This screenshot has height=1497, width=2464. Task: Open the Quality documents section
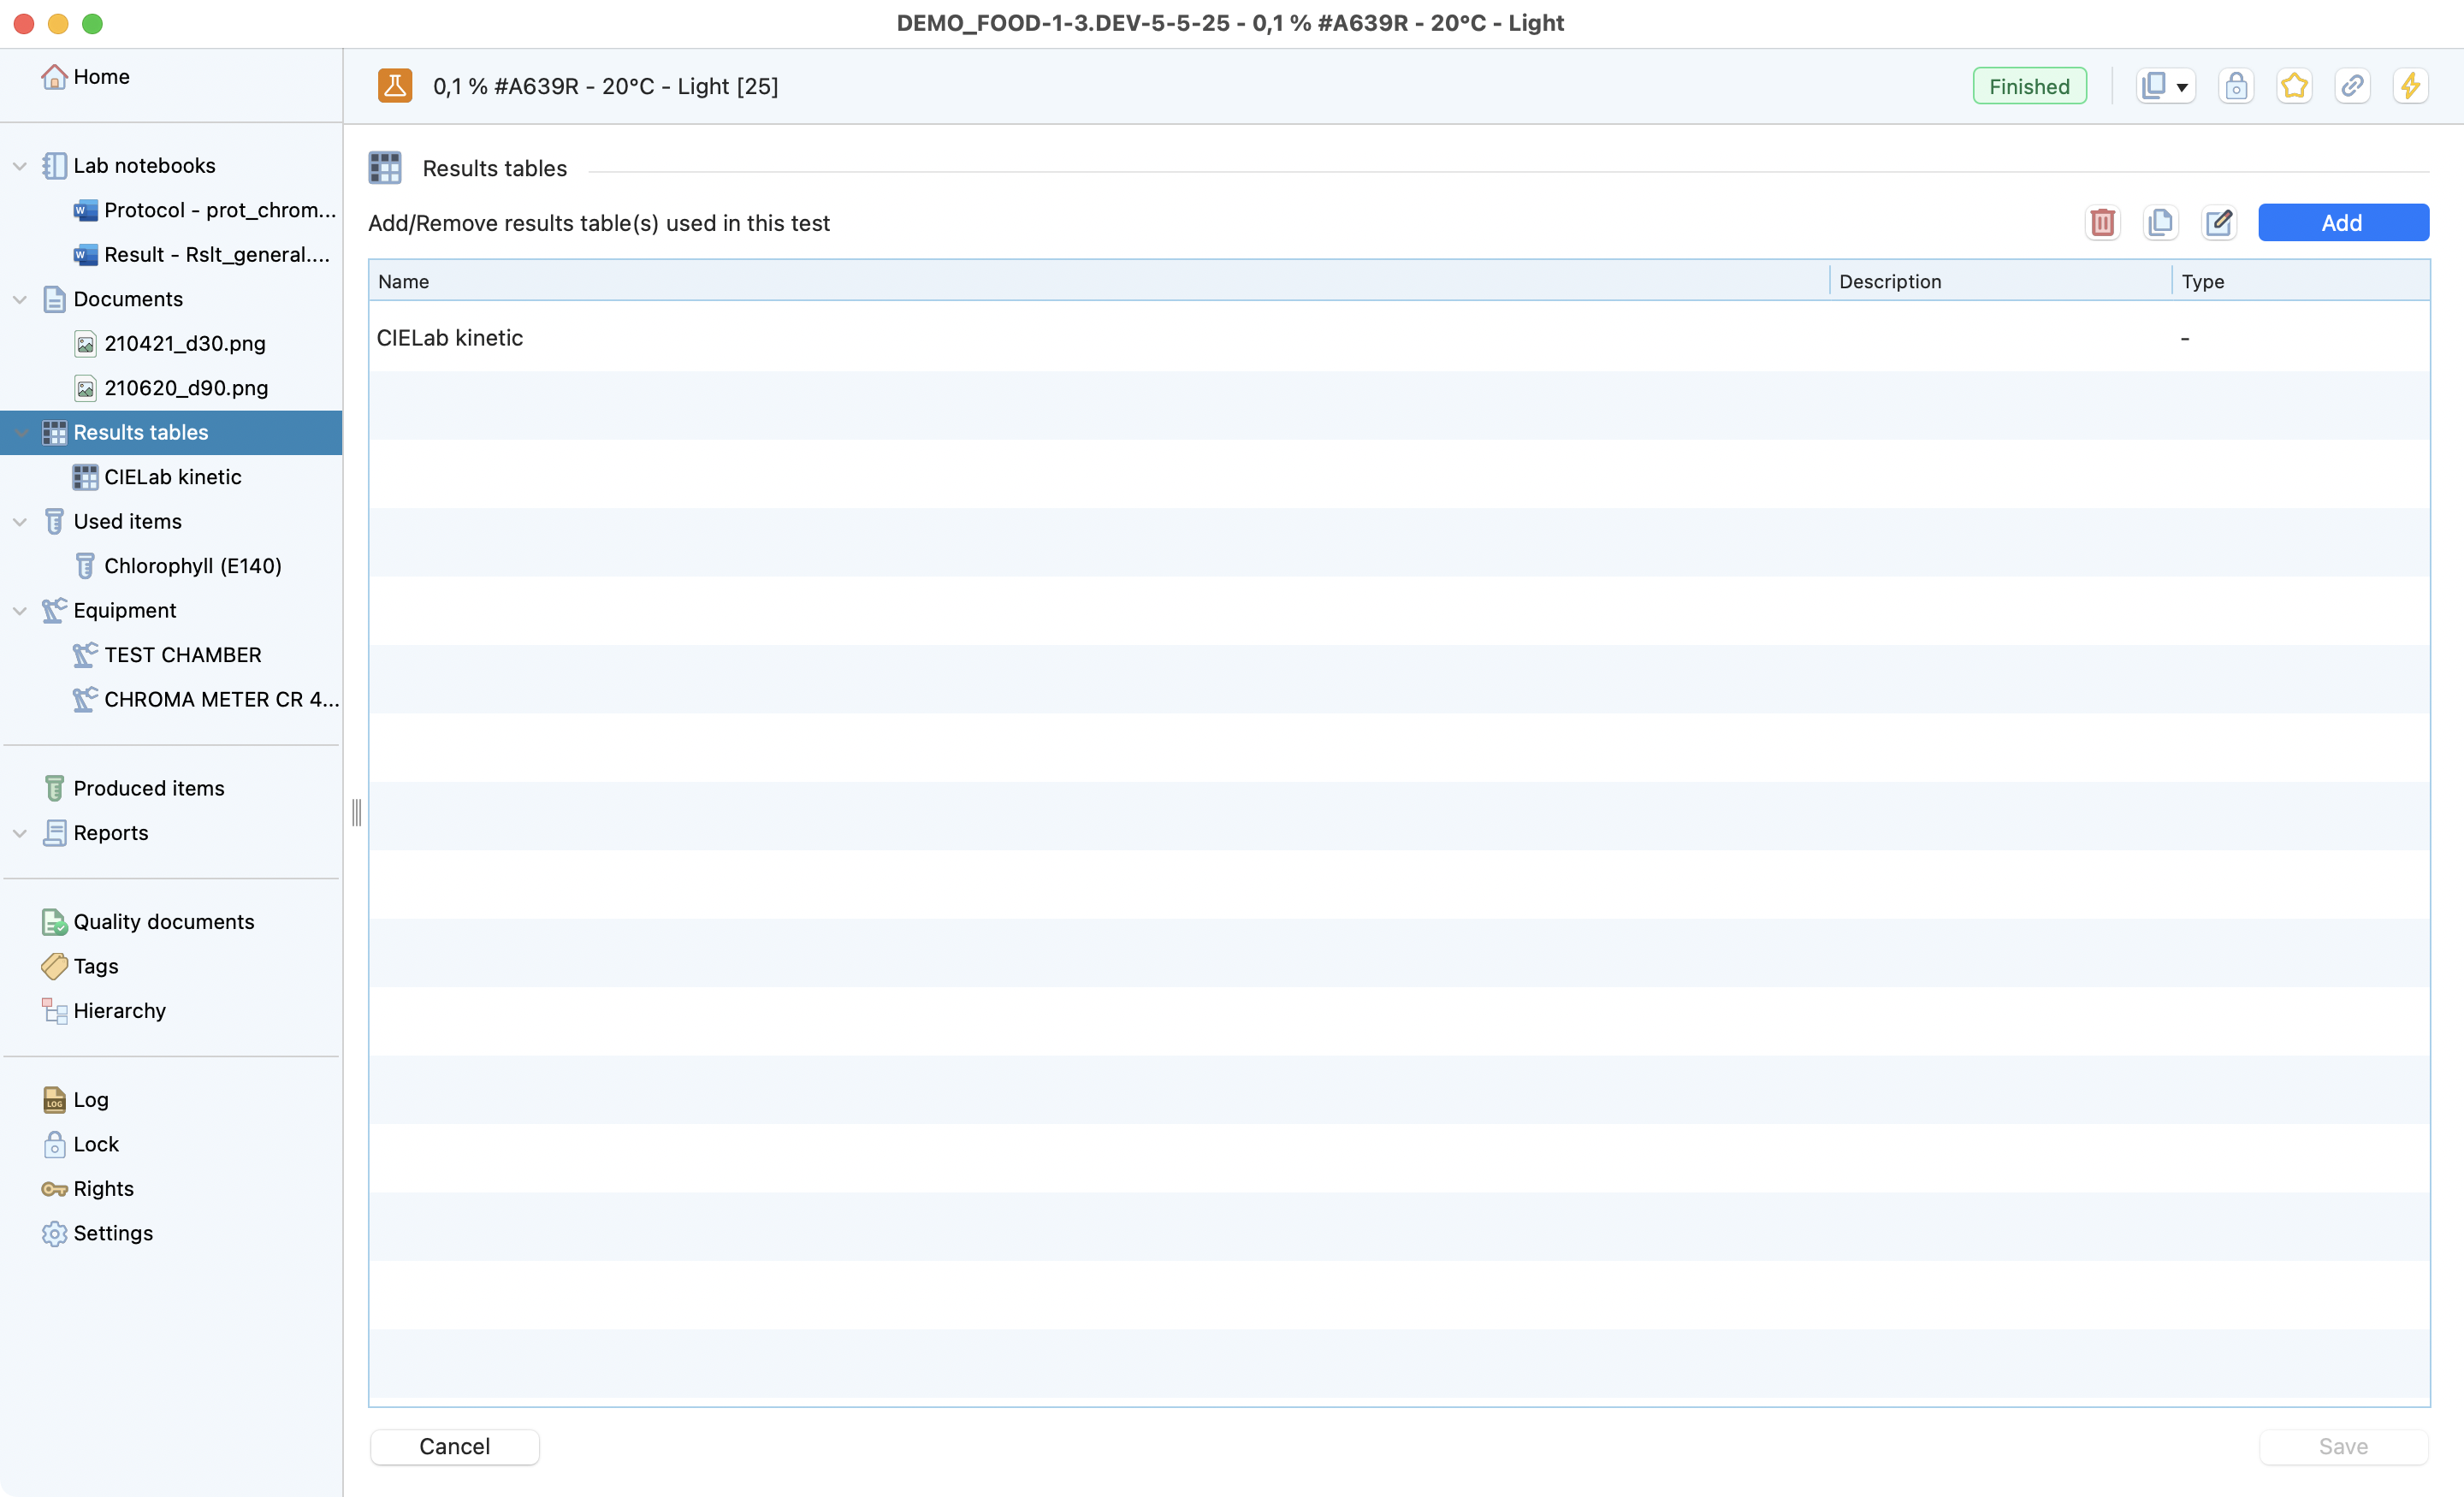163,922
